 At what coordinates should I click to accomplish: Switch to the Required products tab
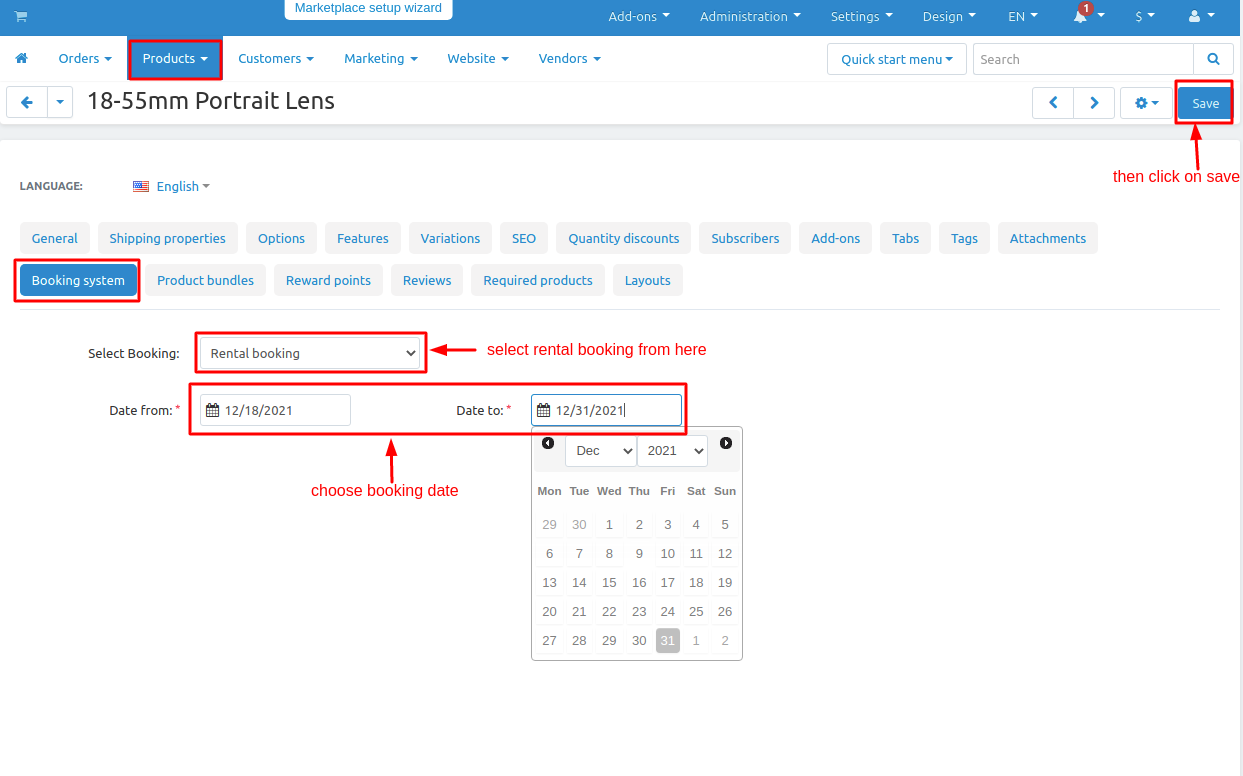(x=538, y=280)
